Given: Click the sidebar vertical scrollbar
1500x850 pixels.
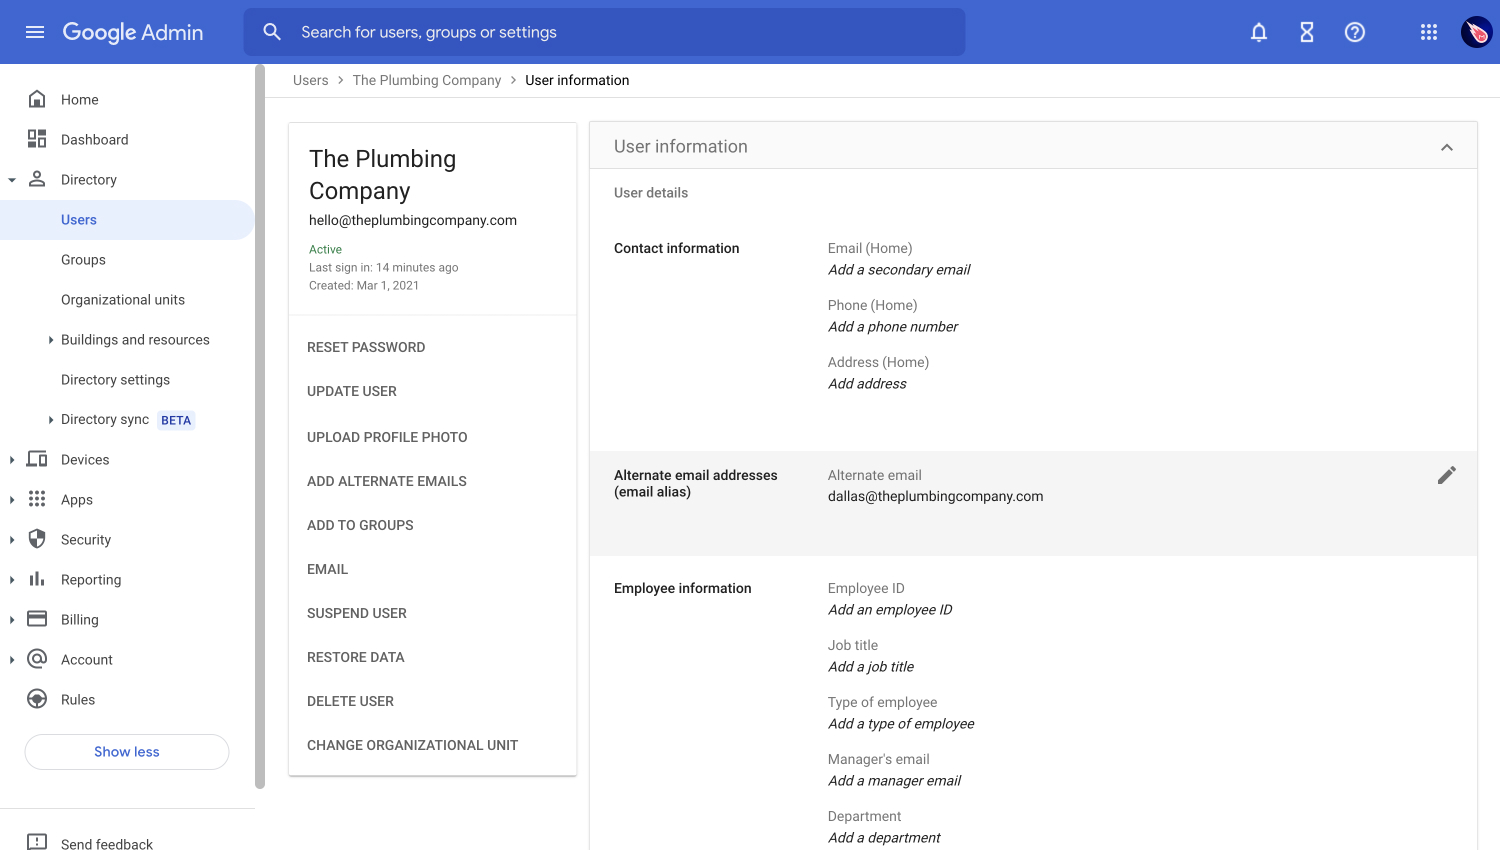Looking at the screenshot, I should (x=260, y=427).
